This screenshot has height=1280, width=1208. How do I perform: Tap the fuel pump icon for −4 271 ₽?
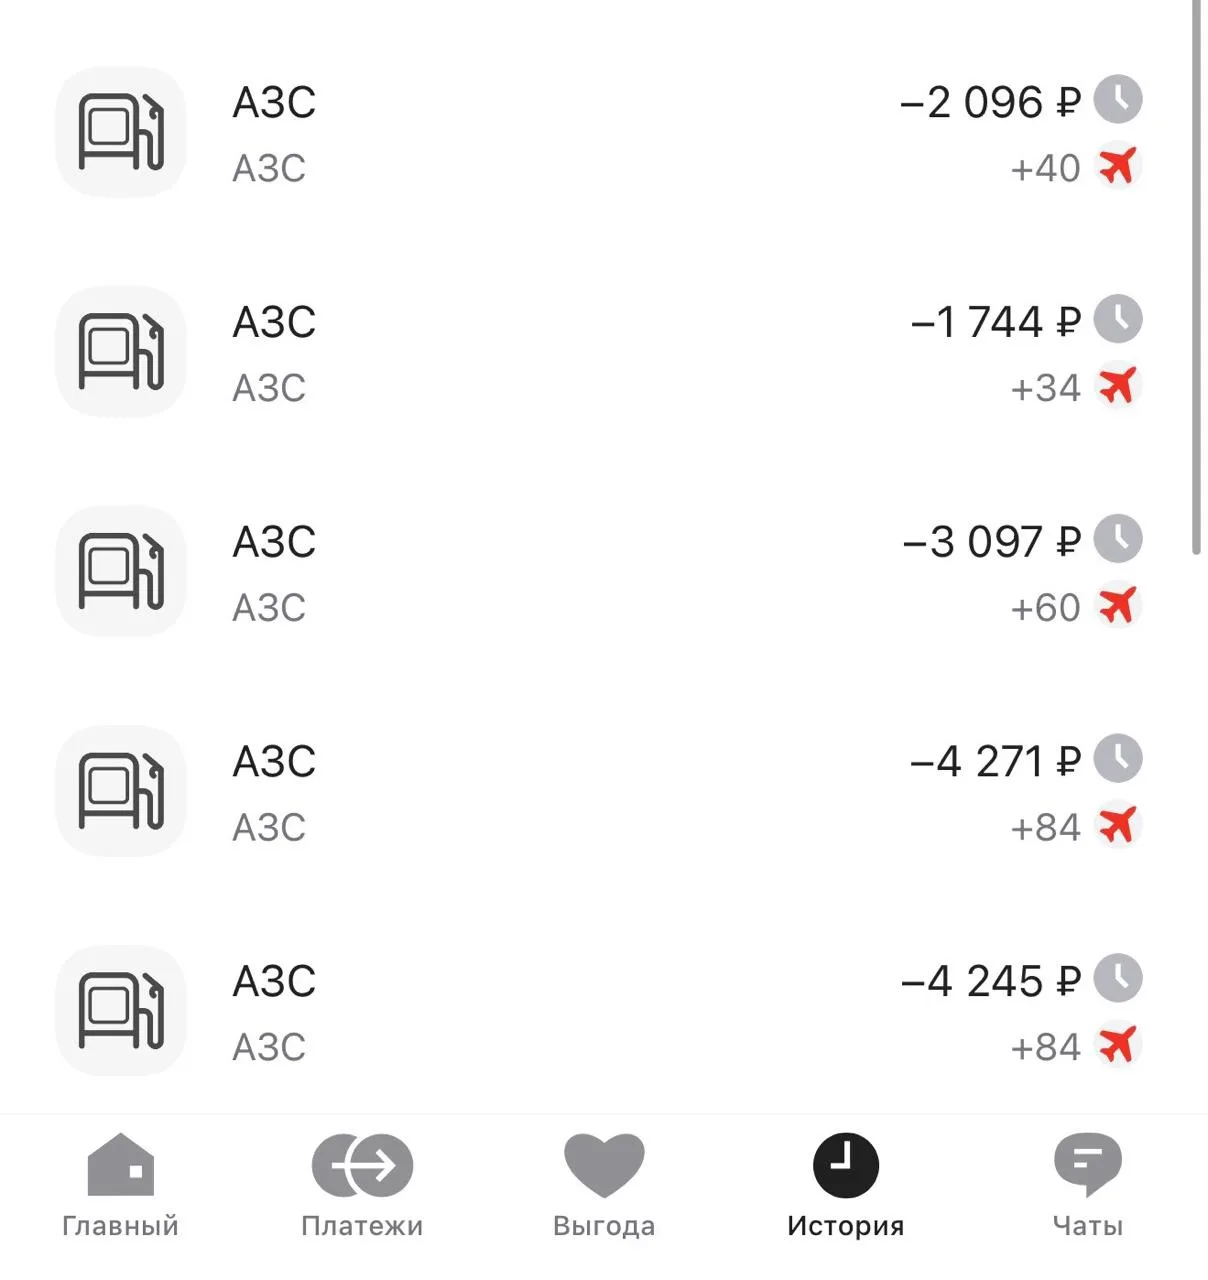click(x=121, y=791)
